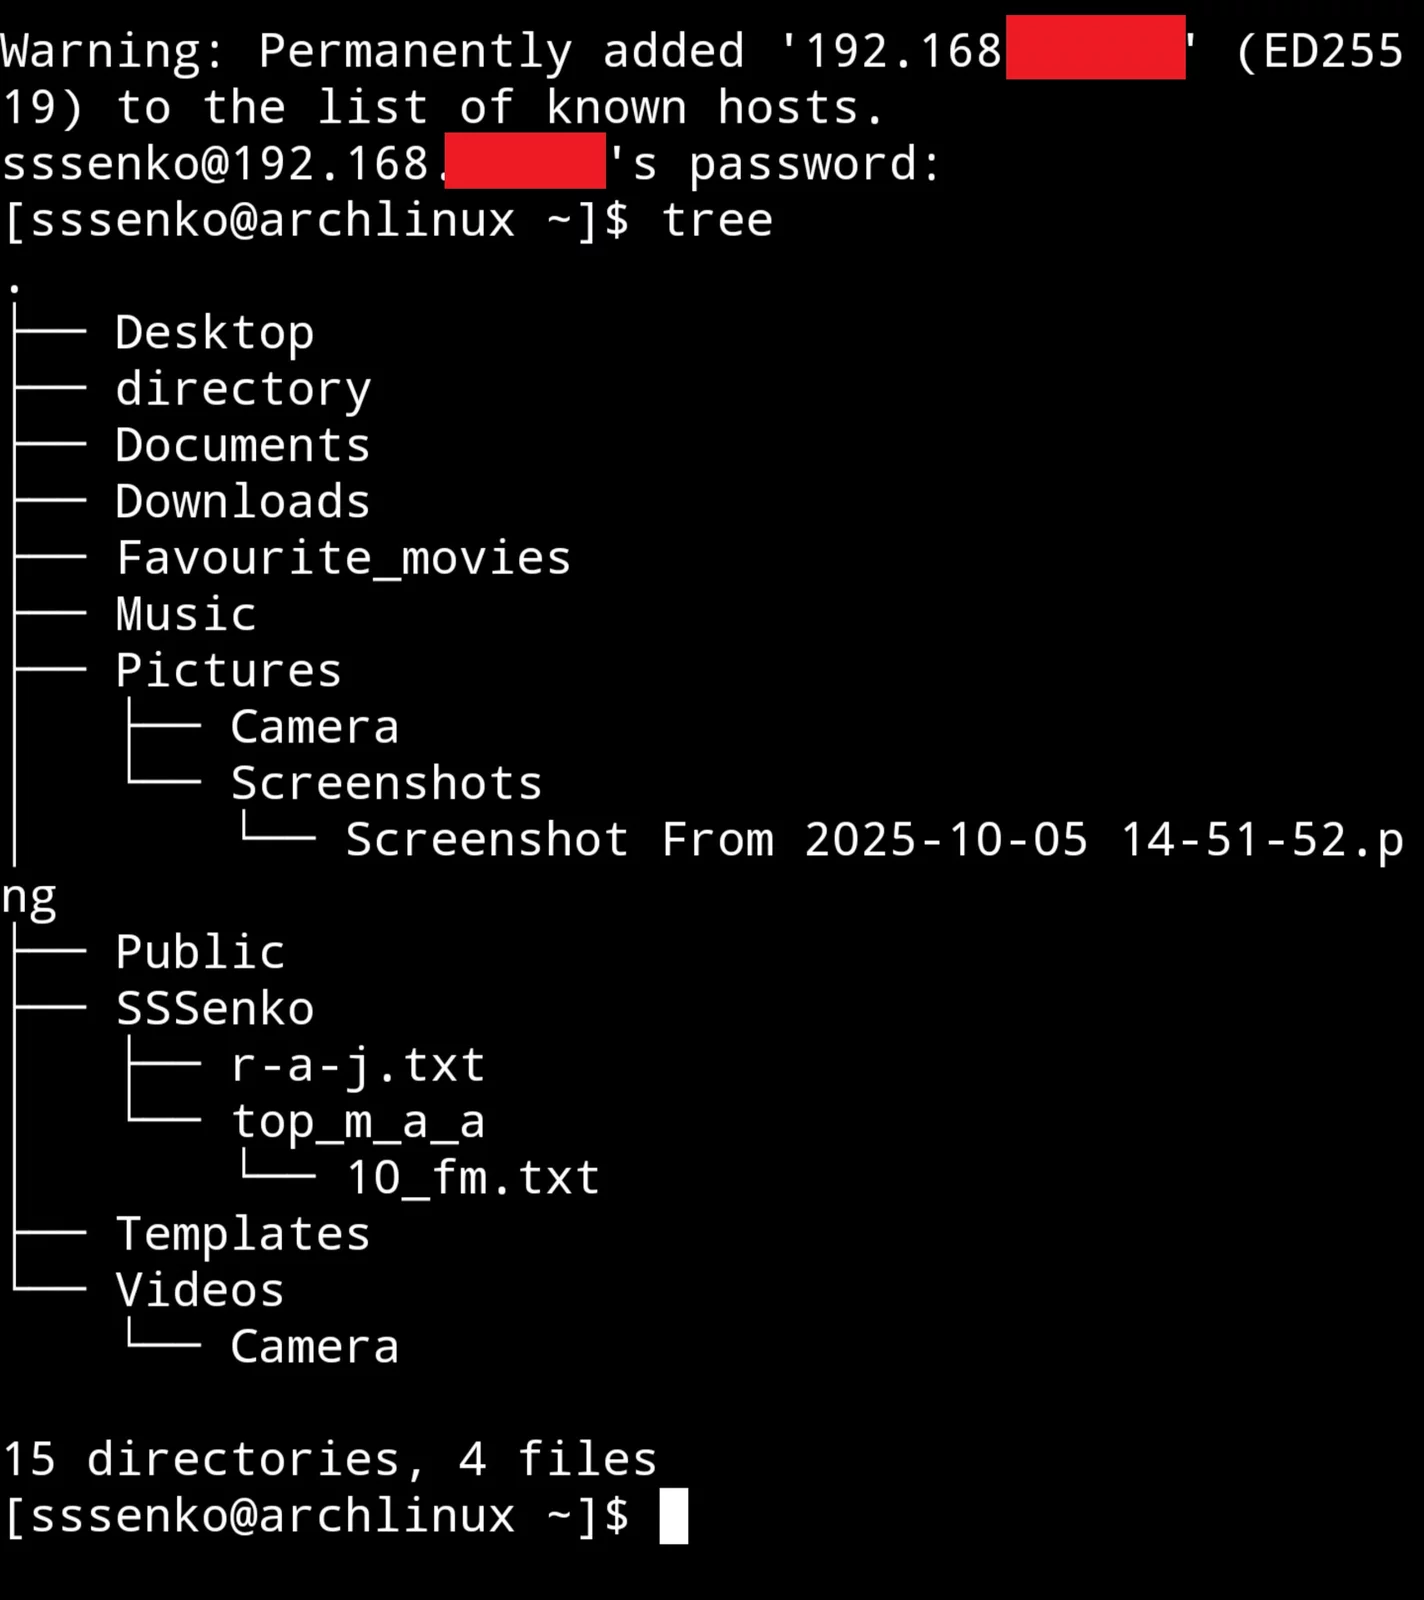Viewport: 1424px width, 1600px height.
Task: Select the Downloads folder entry
Action: click(243, 501)
